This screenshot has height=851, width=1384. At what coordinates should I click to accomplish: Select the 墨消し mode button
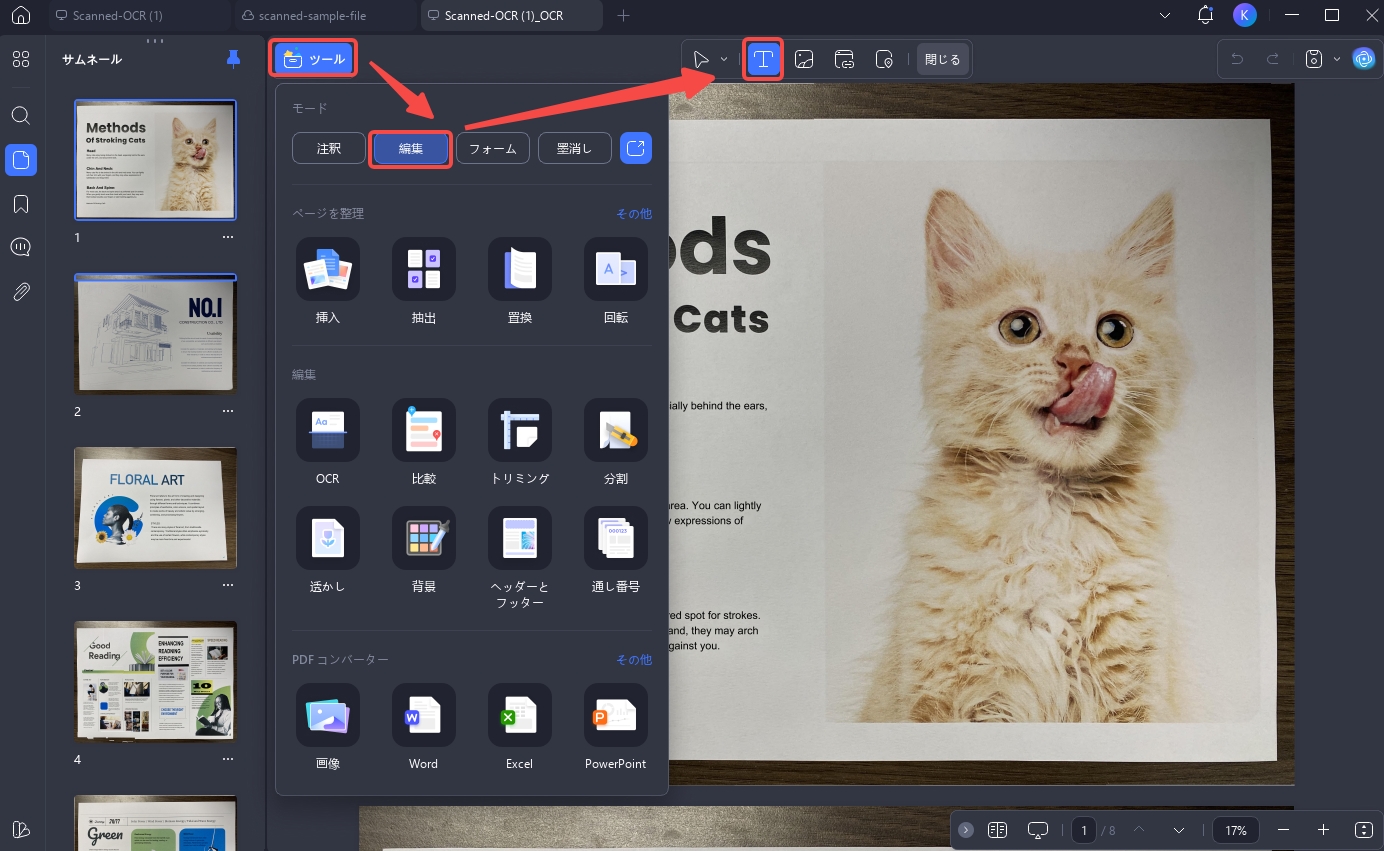pos(575,148)
